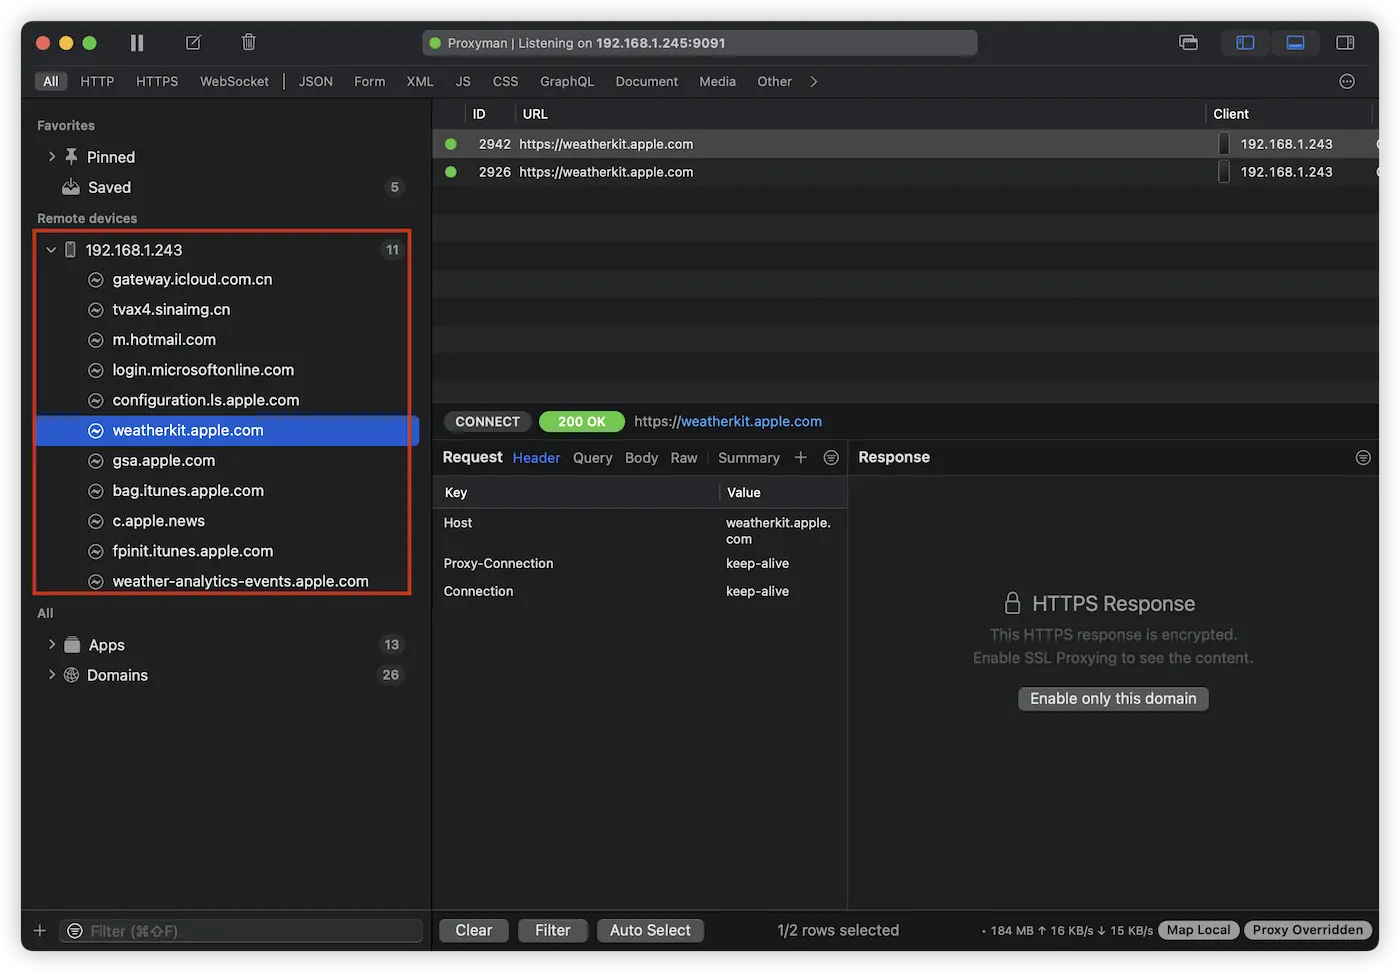Click the compose/edit request icon
Viewport: 1400px width, 972px height.
coord(193,42)
